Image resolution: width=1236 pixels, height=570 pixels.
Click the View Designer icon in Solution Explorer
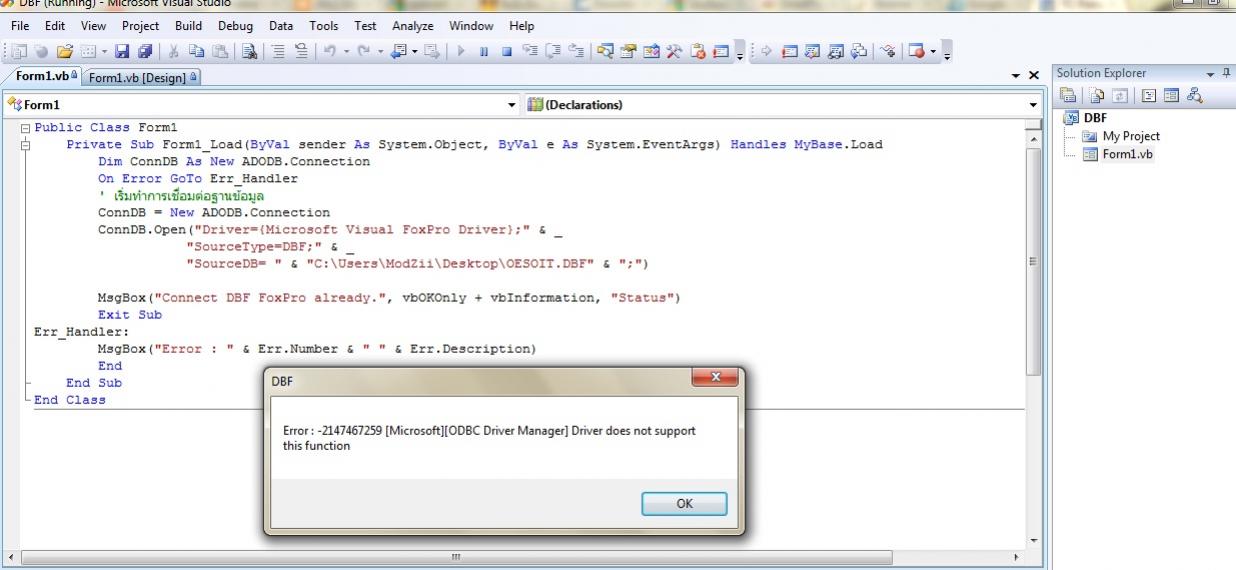click(x=1171, y=96)
